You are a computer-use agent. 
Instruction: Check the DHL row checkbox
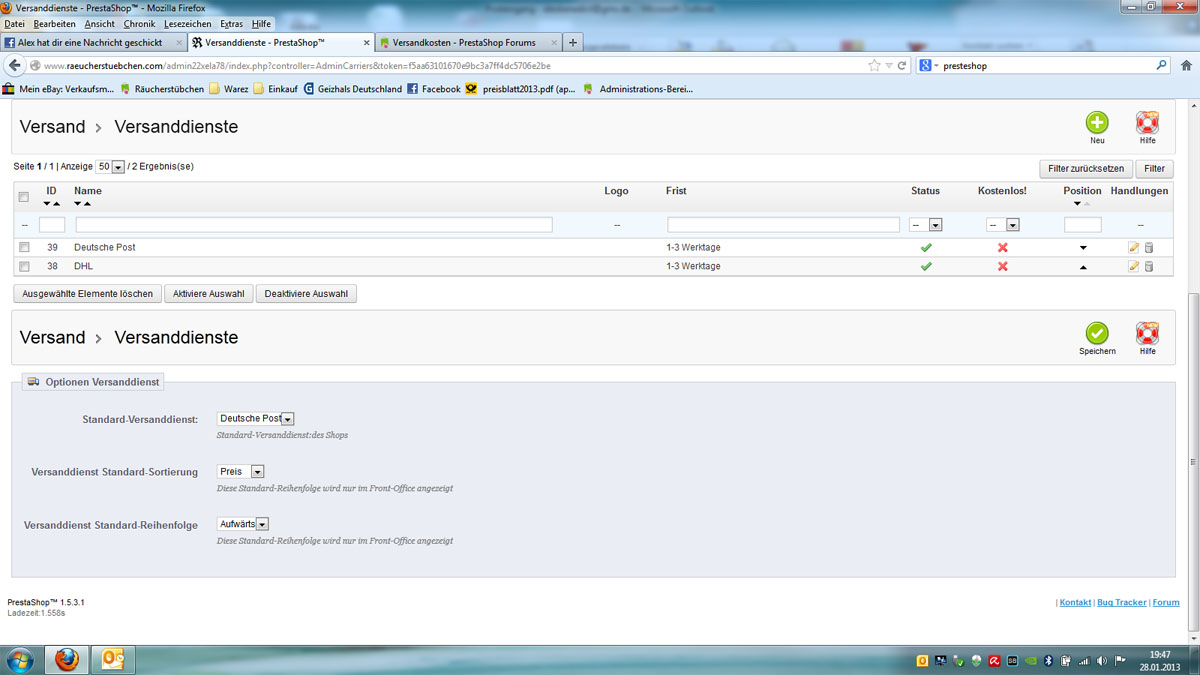pos(24,266)
